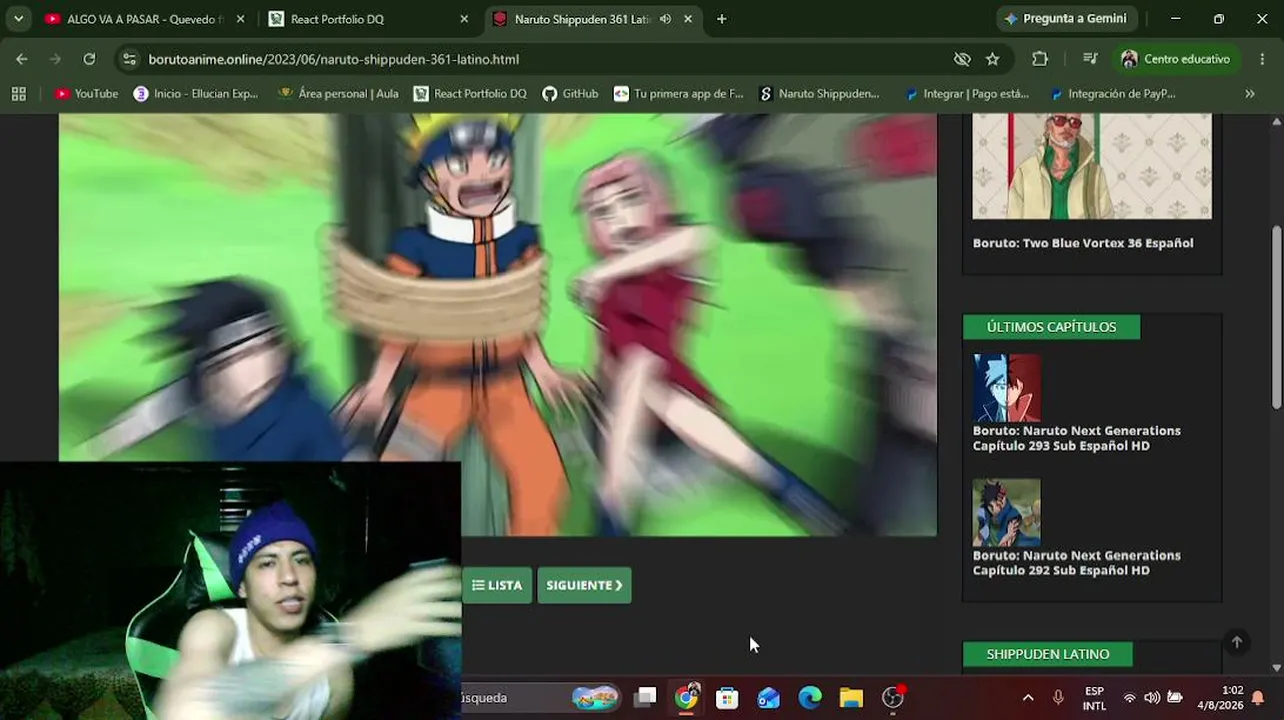Open the React Portfolio DQ bookmark
This screenshot has height=720, width=1284.
coord(470,93)
